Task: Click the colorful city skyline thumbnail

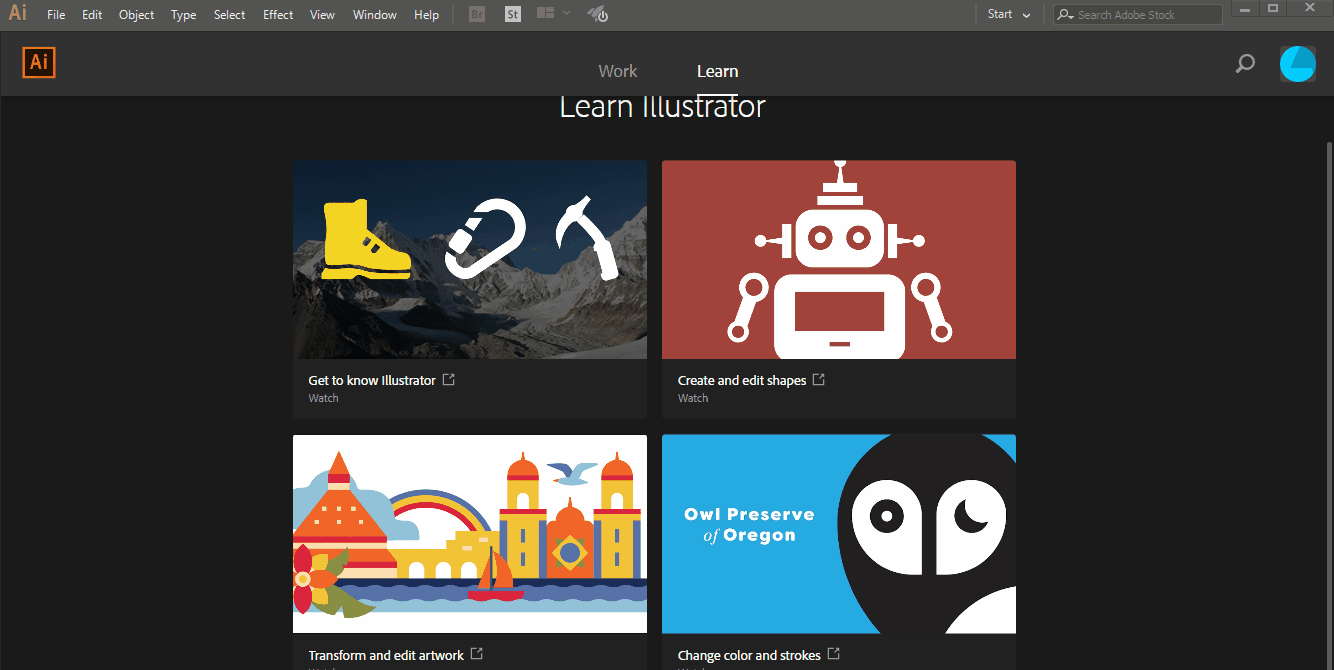Action: [x=470, y=534]
